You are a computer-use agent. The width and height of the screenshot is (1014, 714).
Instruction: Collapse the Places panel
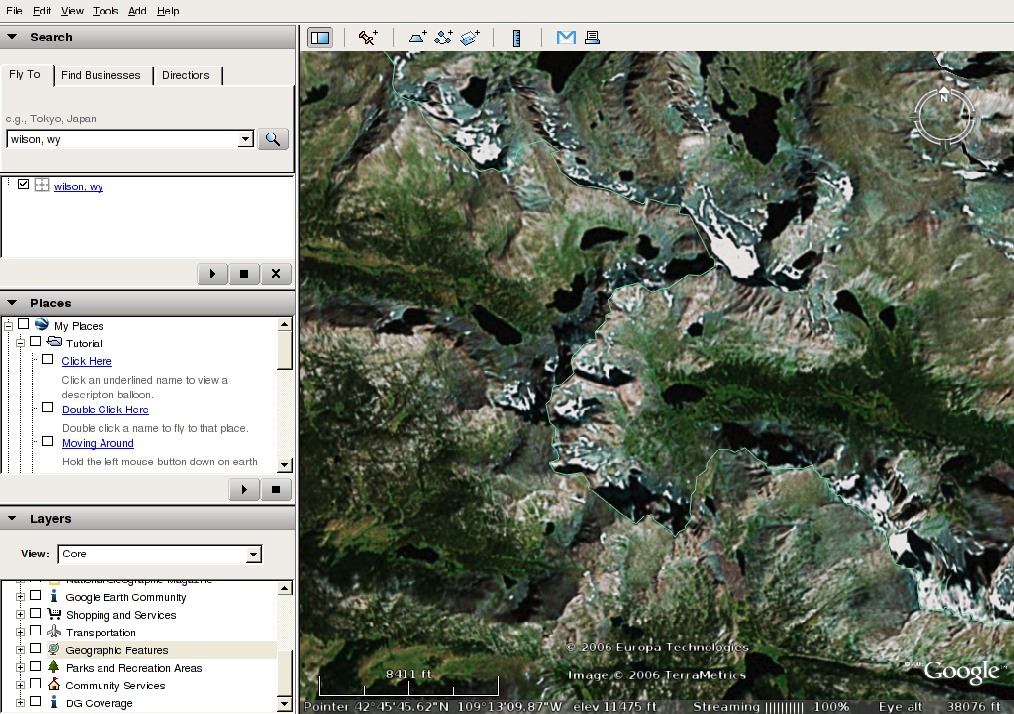click(x=12, y=303)
